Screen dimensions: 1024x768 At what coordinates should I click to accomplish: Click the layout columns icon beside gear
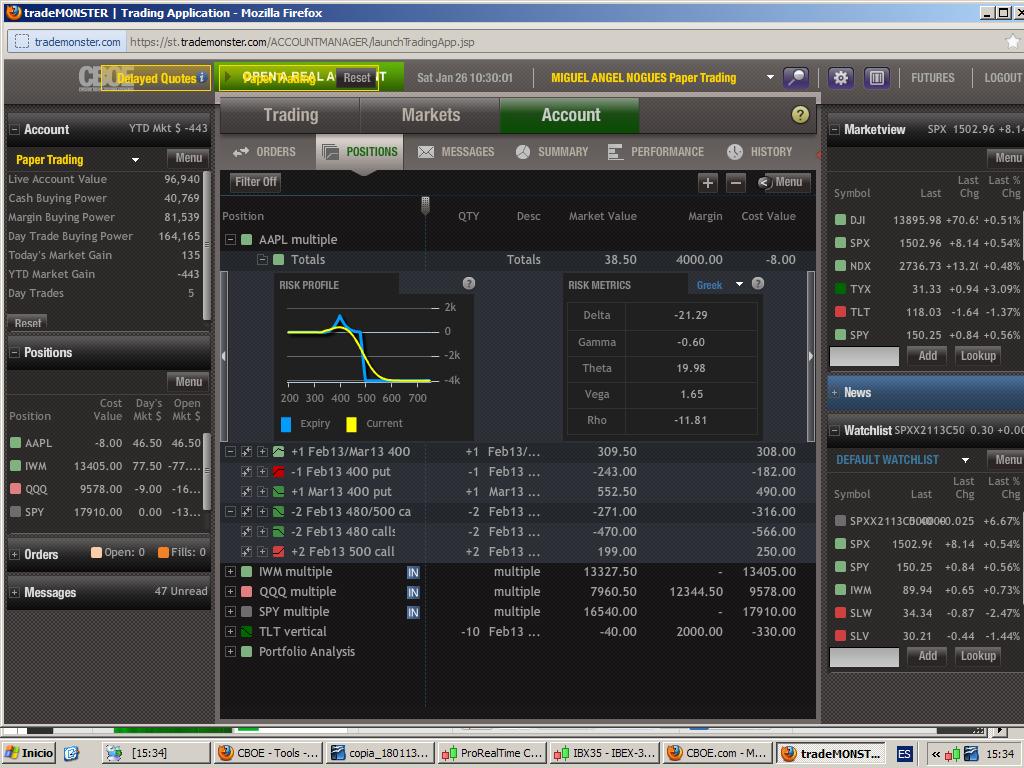click(x=876, y=78)
